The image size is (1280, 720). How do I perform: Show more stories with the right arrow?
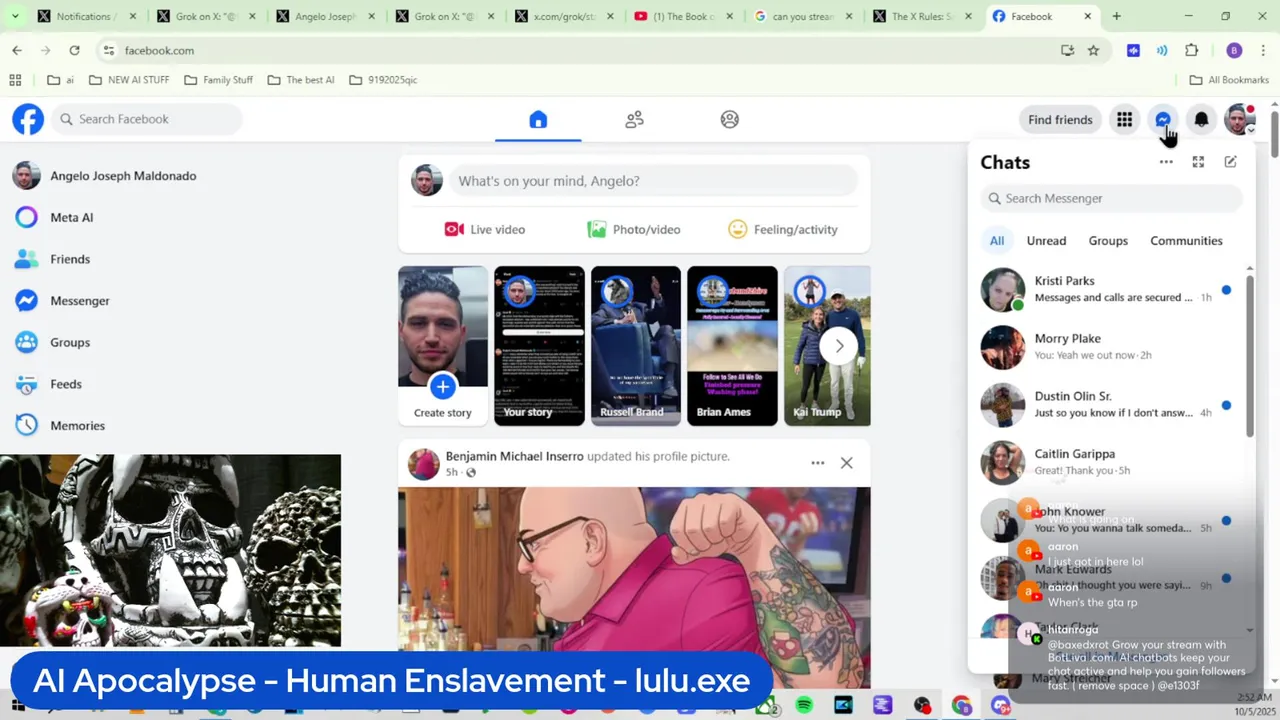coord(839,346)
